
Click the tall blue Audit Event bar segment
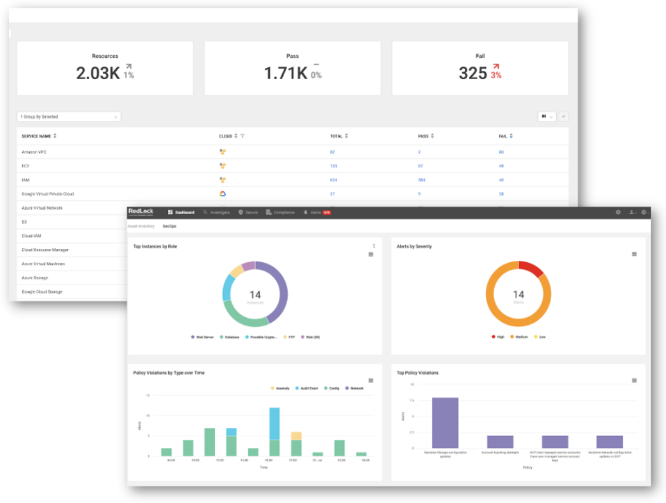click(274, 424)
